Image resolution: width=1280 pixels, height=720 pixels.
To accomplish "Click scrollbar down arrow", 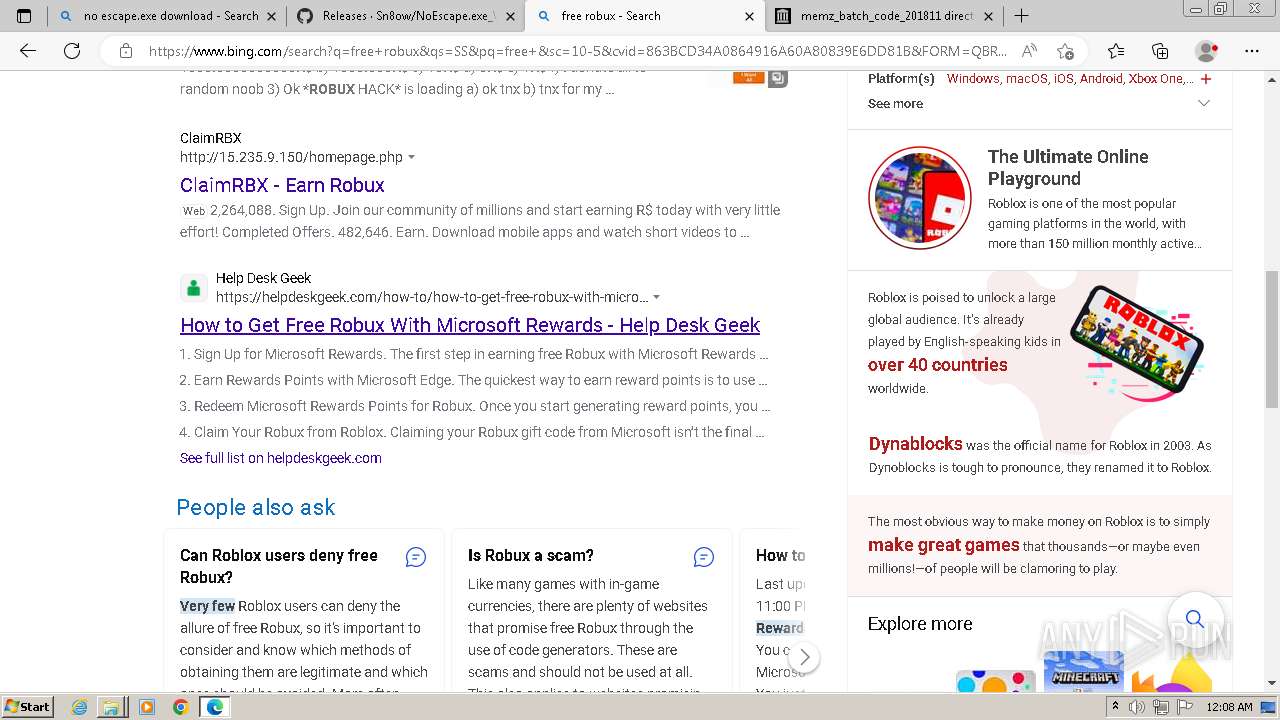I will click(x=1272, y=683).
